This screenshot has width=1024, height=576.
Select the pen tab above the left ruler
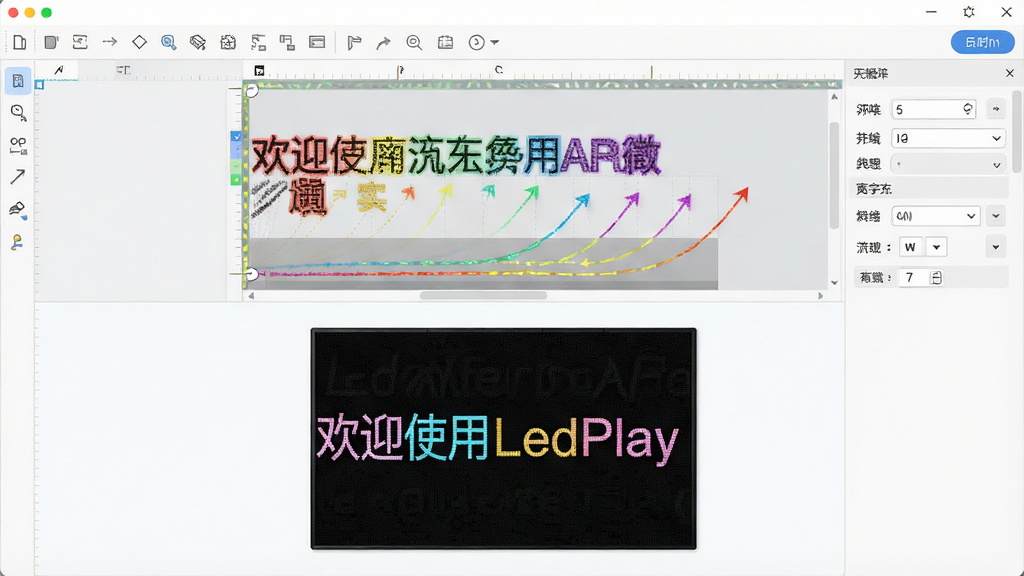[58, 70]
